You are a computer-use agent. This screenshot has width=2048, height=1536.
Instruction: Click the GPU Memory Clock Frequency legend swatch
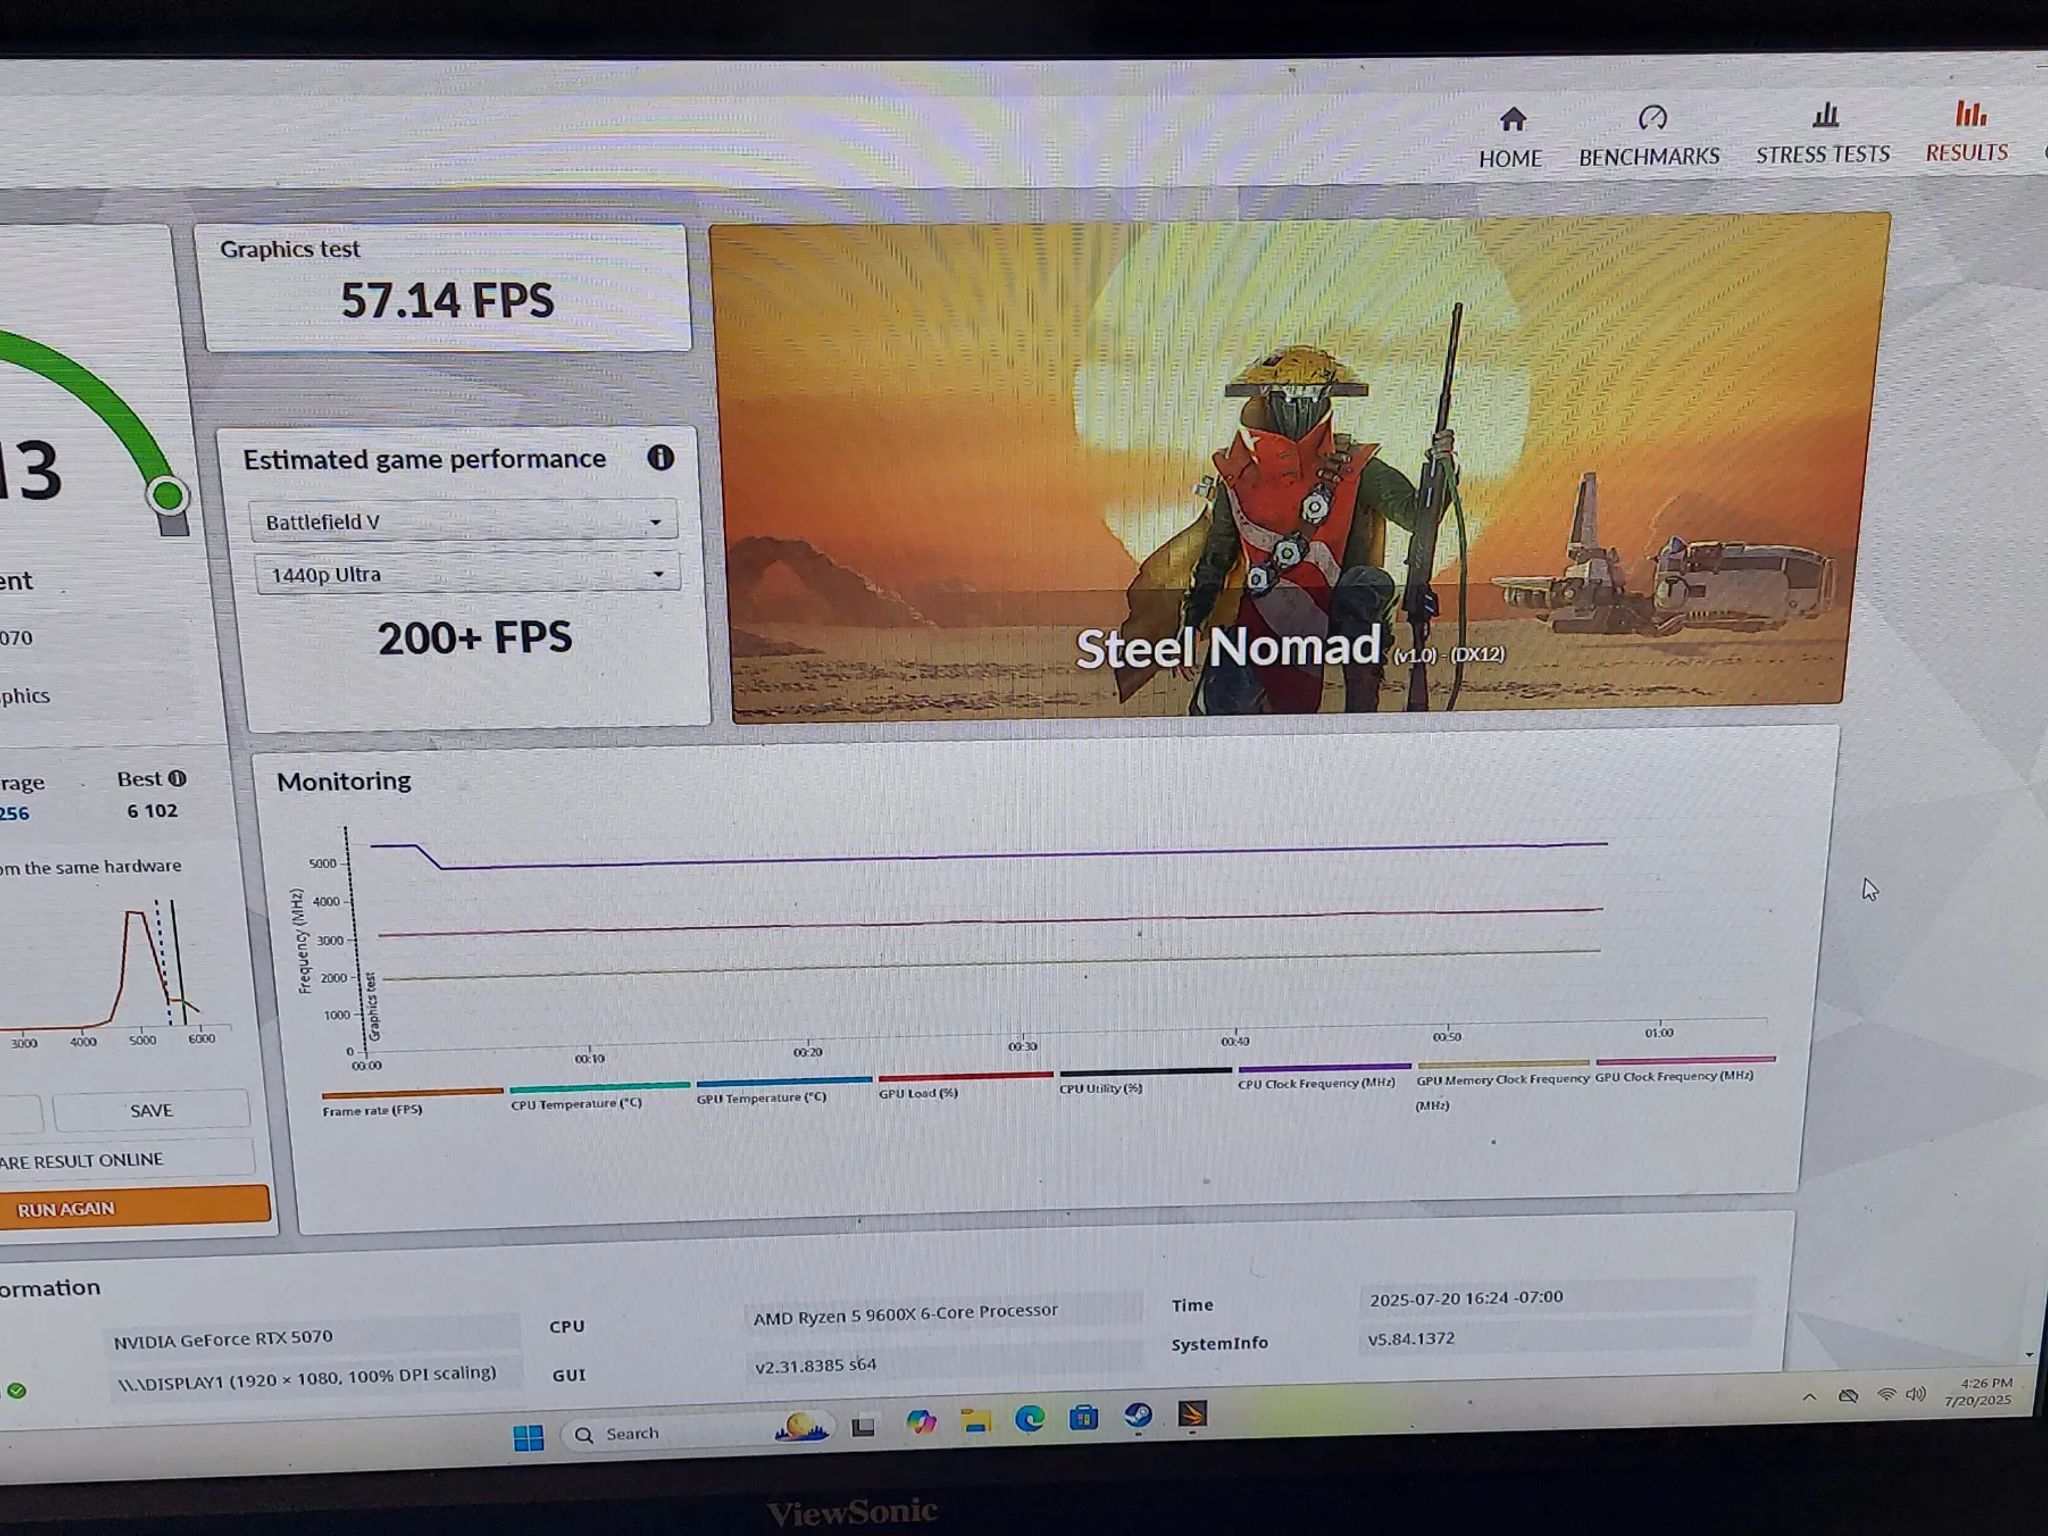pyautogui.click(x=1503, y=1063)
